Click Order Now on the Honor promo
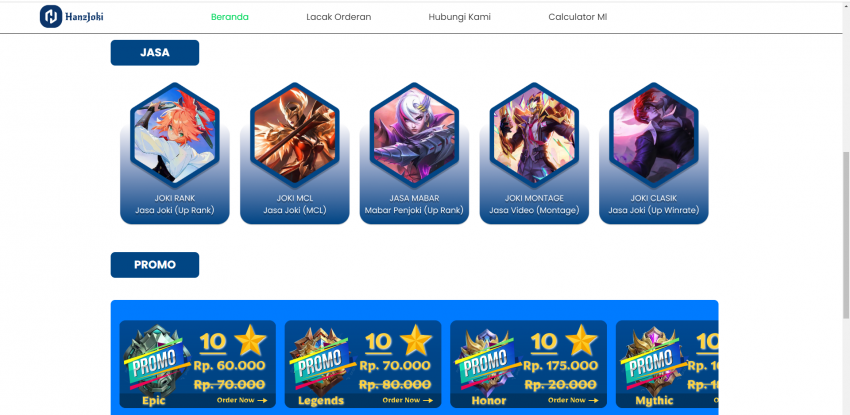This screenshot has width=850, height=415. pyautogui.click(x=573, y=400)
